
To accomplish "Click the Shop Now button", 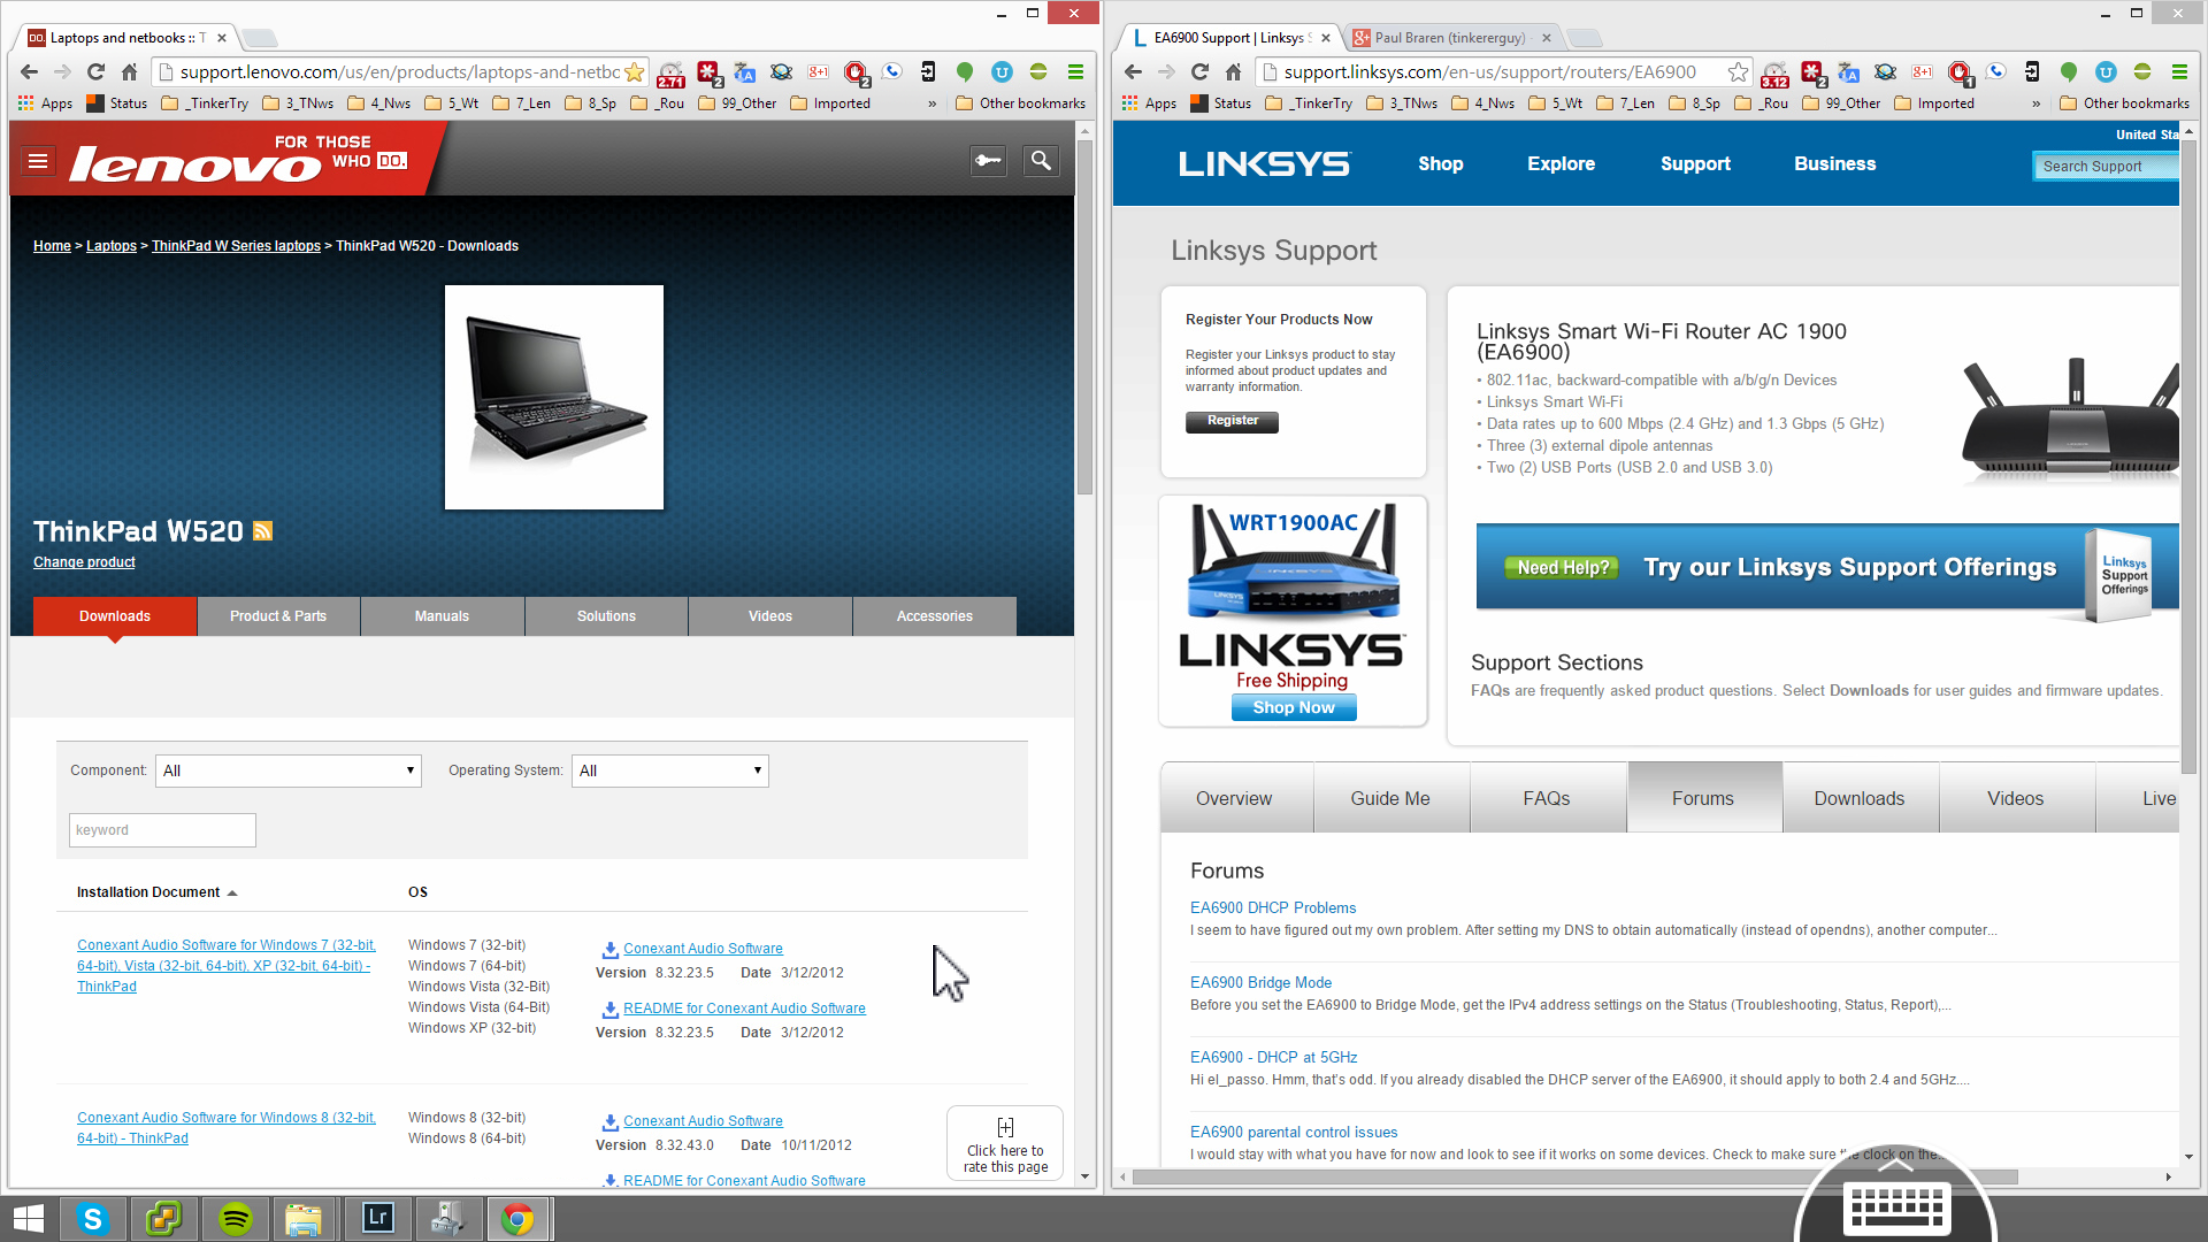I will (1293, 707).
